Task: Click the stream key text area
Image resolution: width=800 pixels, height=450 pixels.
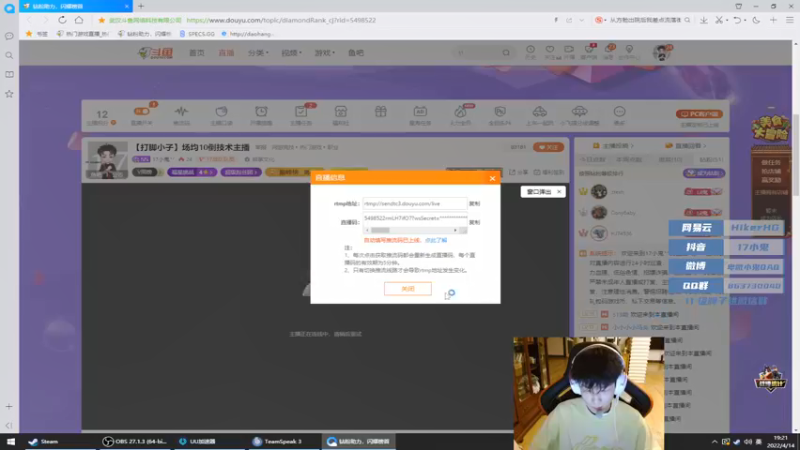Action: click(415, 218)
